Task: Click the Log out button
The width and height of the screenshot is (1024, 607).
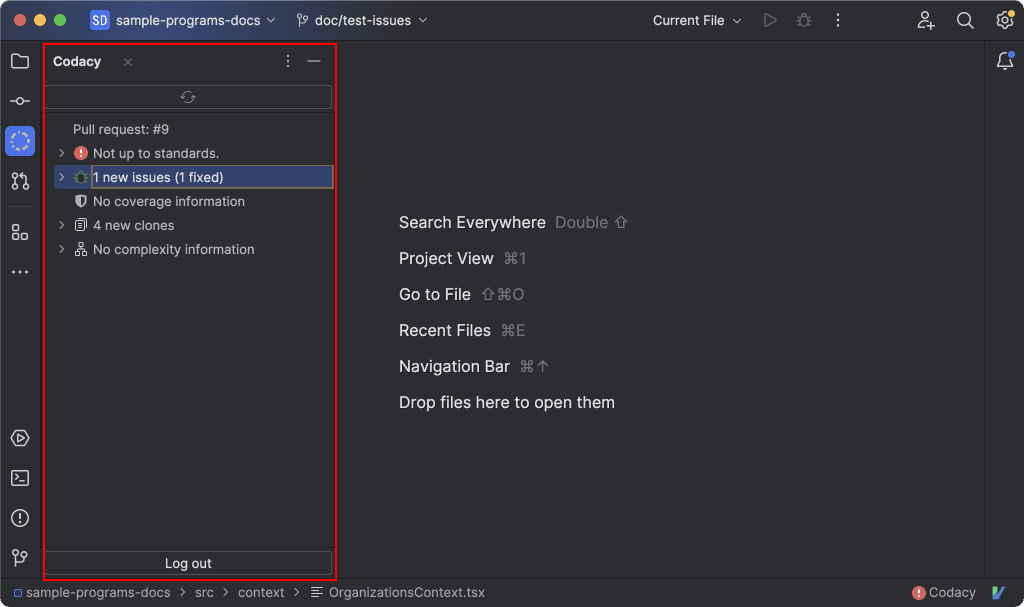Action: click(x=188, y=563)
